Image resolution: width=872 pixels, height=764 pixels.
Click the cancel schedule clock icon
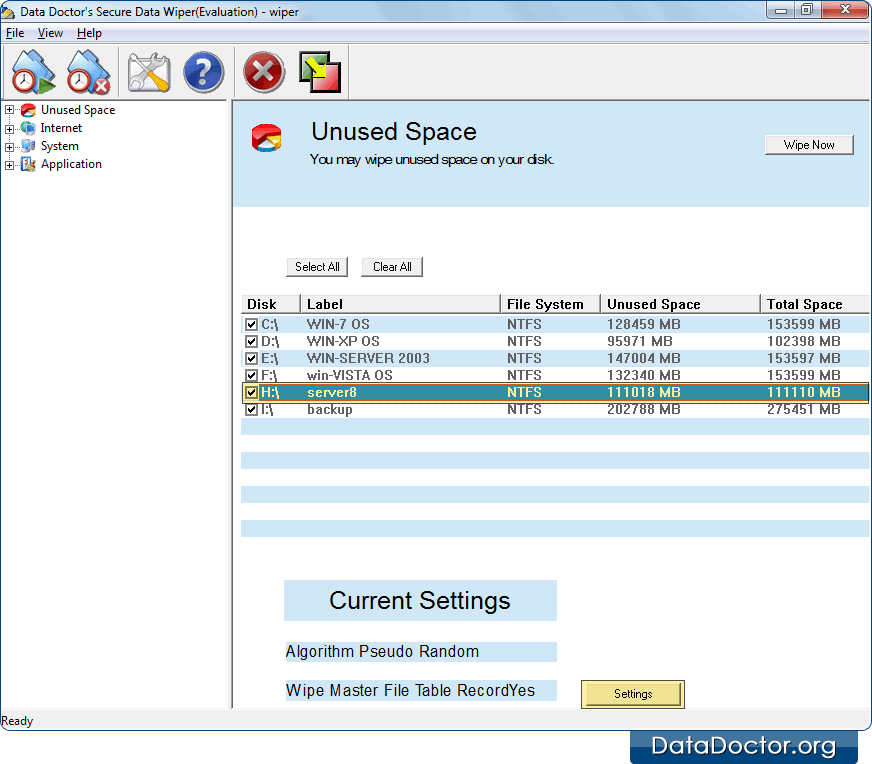(x=88, y=72)
